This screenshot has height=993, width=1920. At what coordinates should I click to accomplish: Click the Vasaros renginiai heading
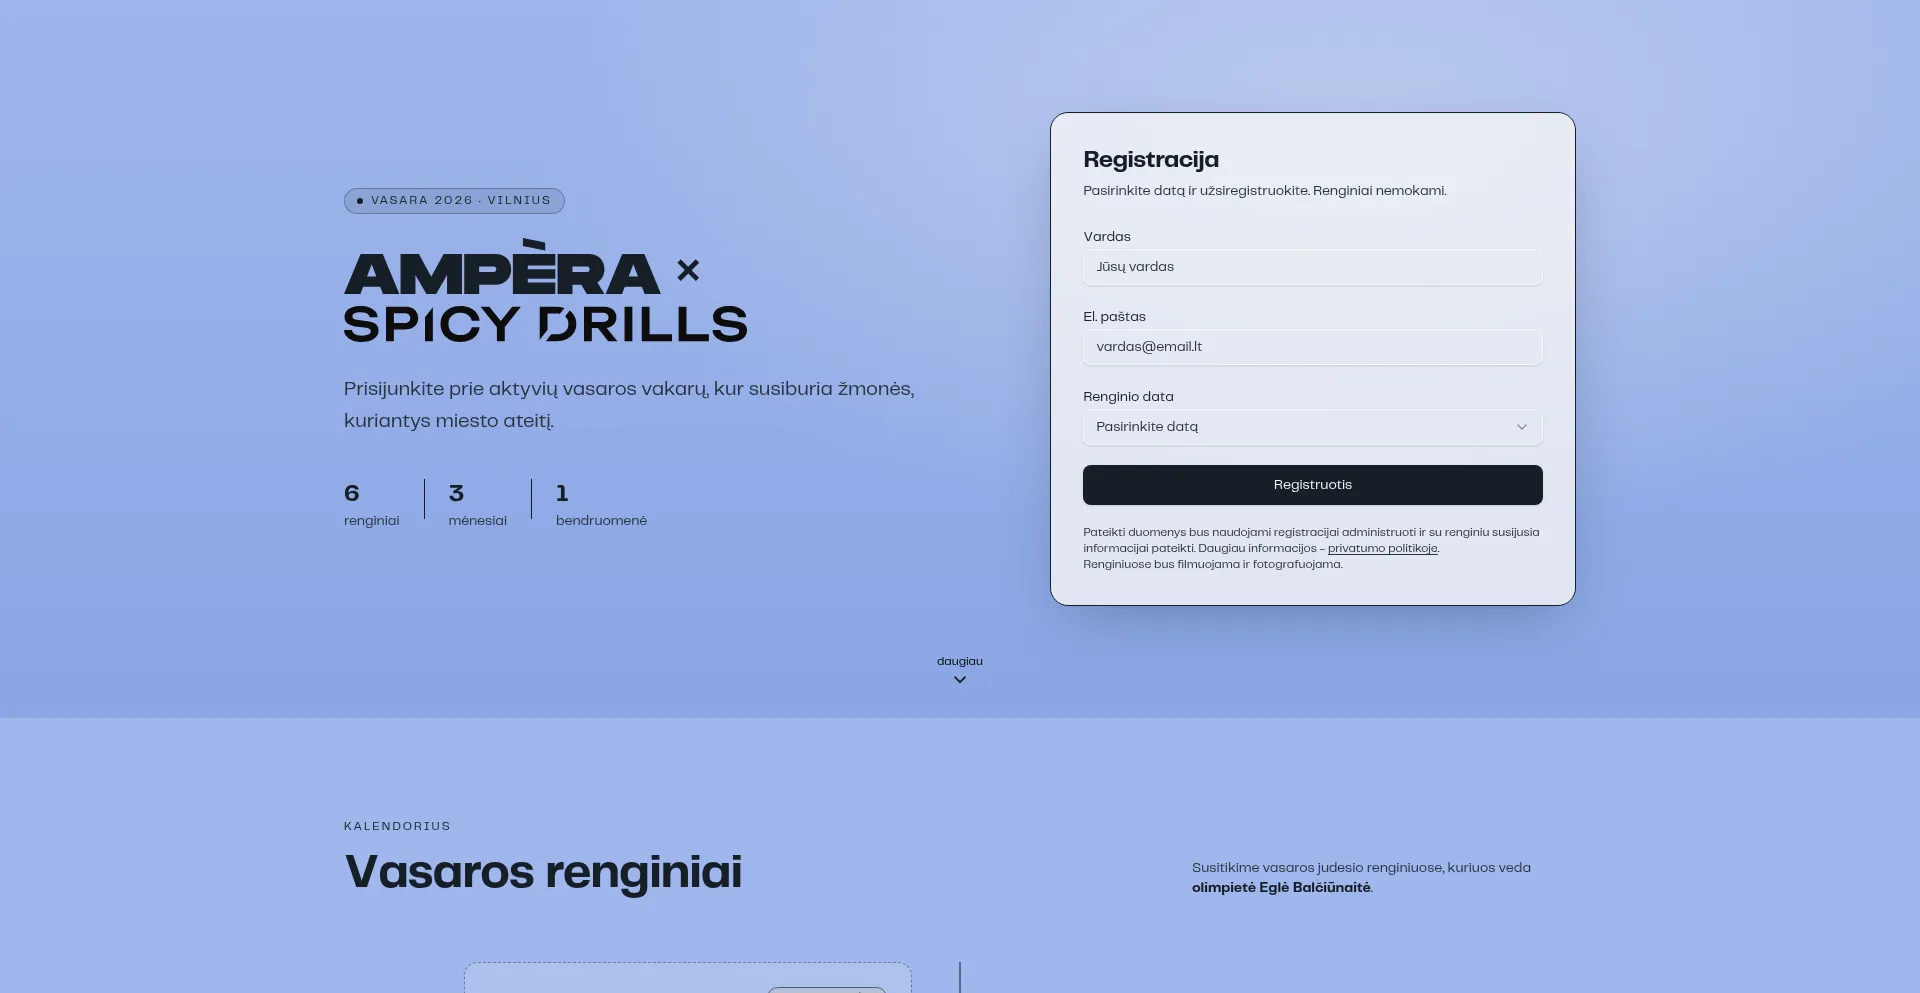point(543,872)
